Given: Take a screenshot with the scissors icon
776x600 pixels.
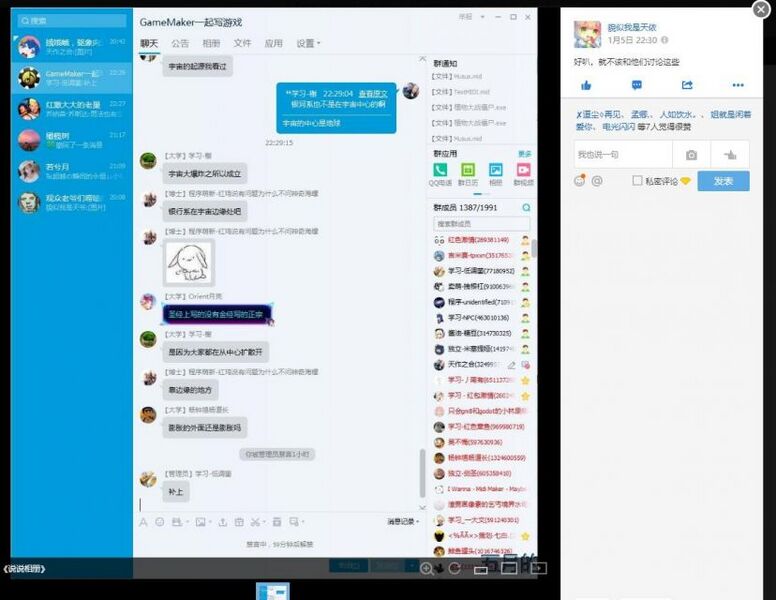Looking at the screenshot, I should click(x=255, y=522).
